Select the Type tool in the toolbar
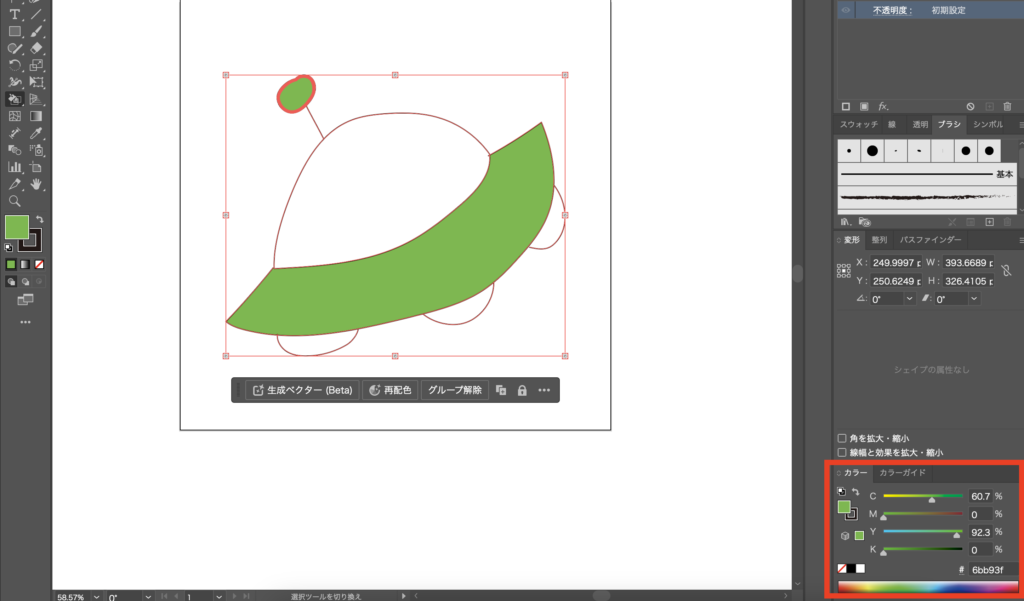Image resolution: width=1024 pixels, height=601 pixels. (x=15, y=14)
